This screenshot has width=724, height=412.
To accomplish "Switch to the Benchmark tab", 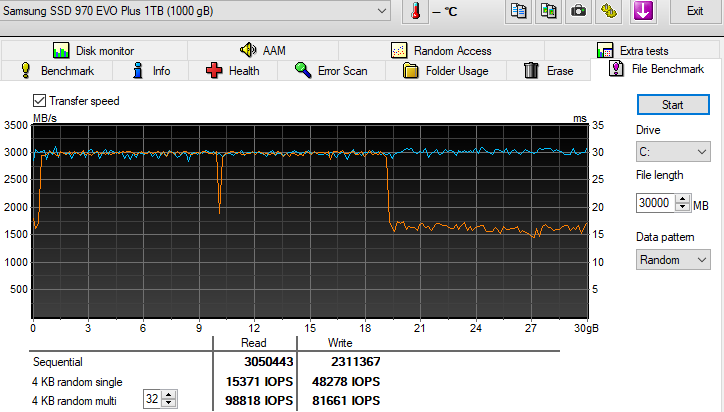I will pyautogui.click(x=57, y=71).
